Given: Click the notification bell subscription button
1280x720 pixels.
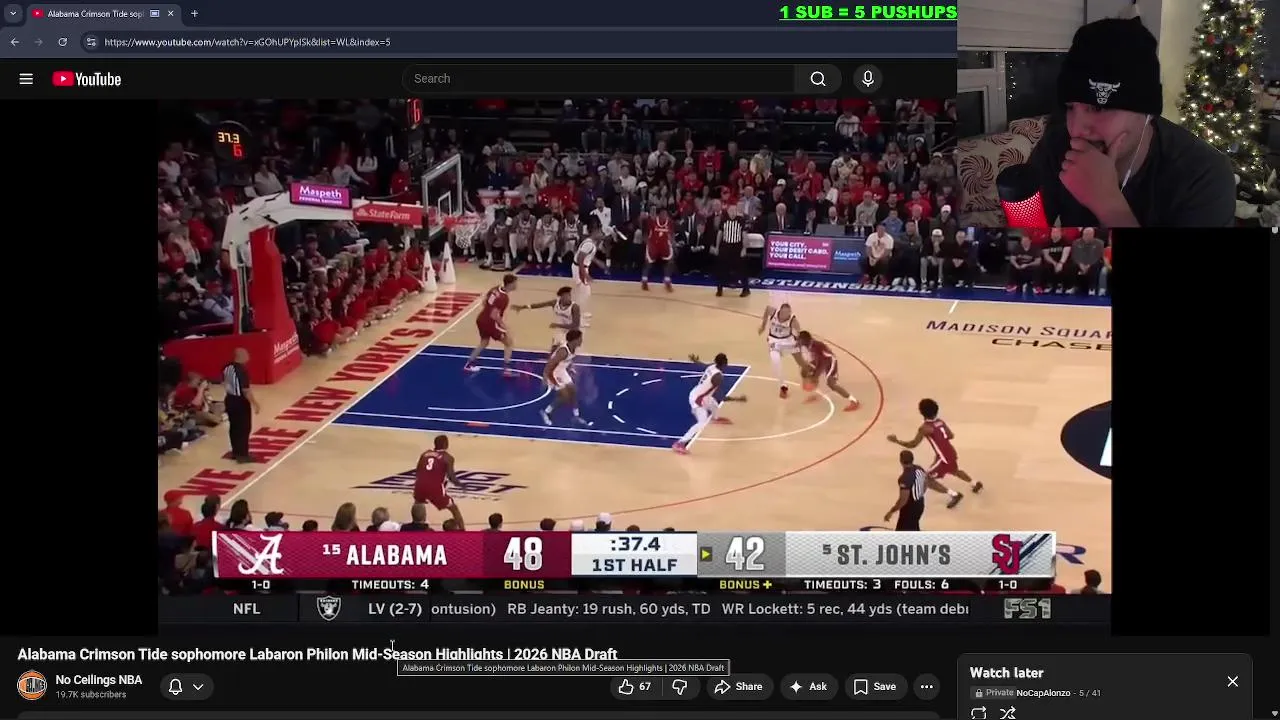Looking at the screenshot, I should 175,686.
